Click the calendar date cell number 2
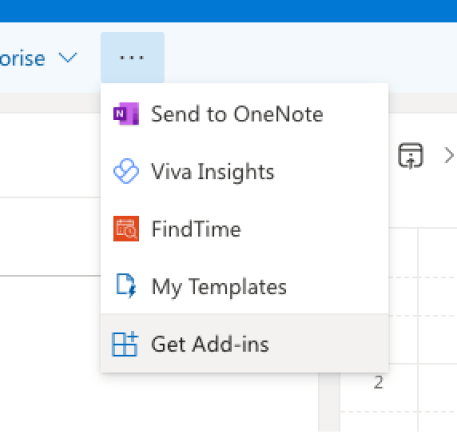This screenshot has height=432, width=457. pyautogui.click(x=378, y=383)
